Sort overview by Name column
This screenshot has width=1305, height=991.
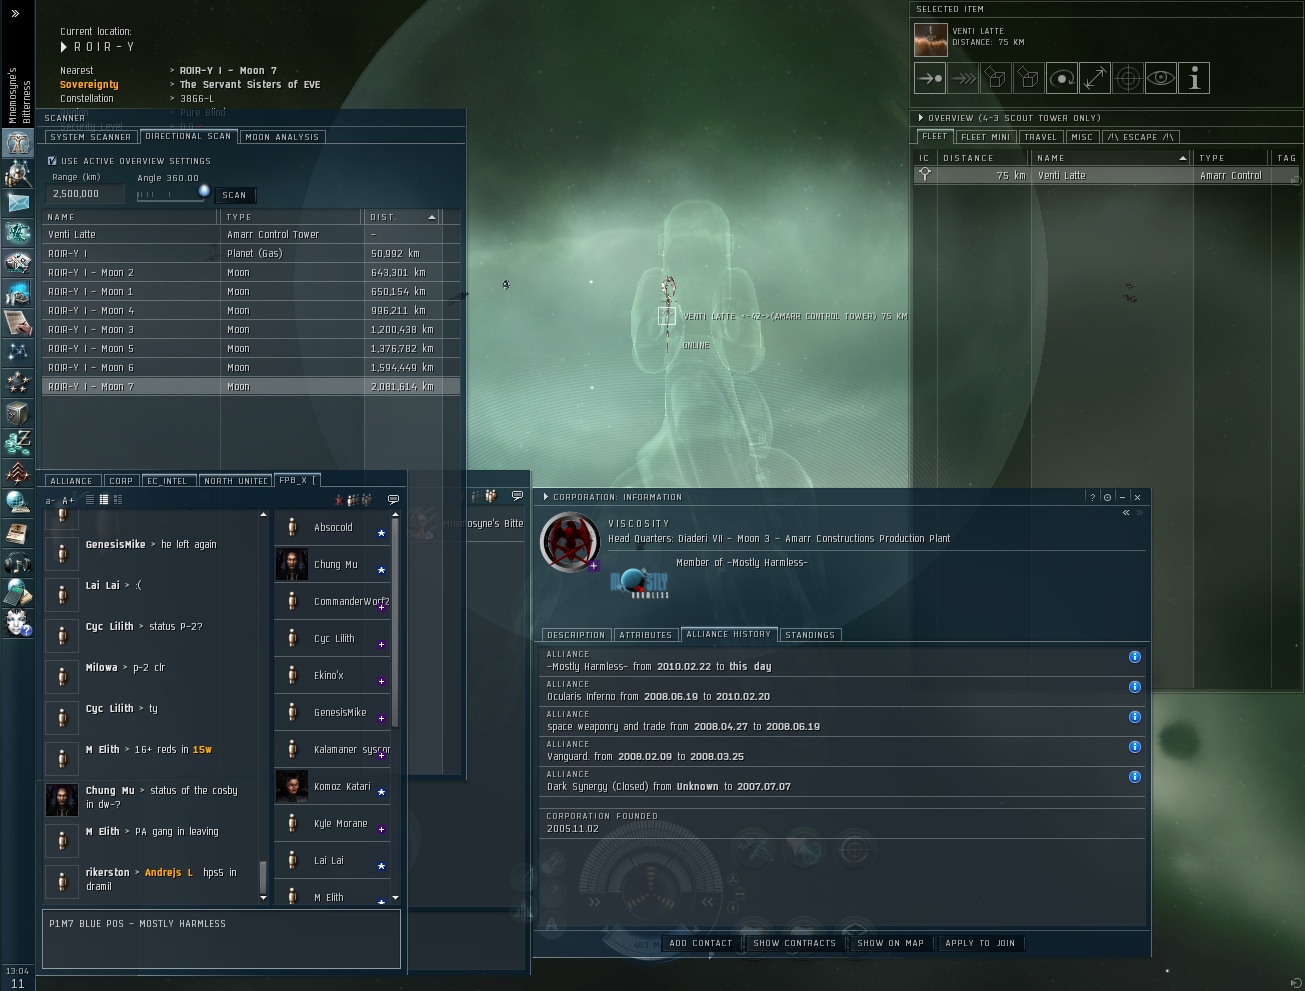tap(1112, 158)
